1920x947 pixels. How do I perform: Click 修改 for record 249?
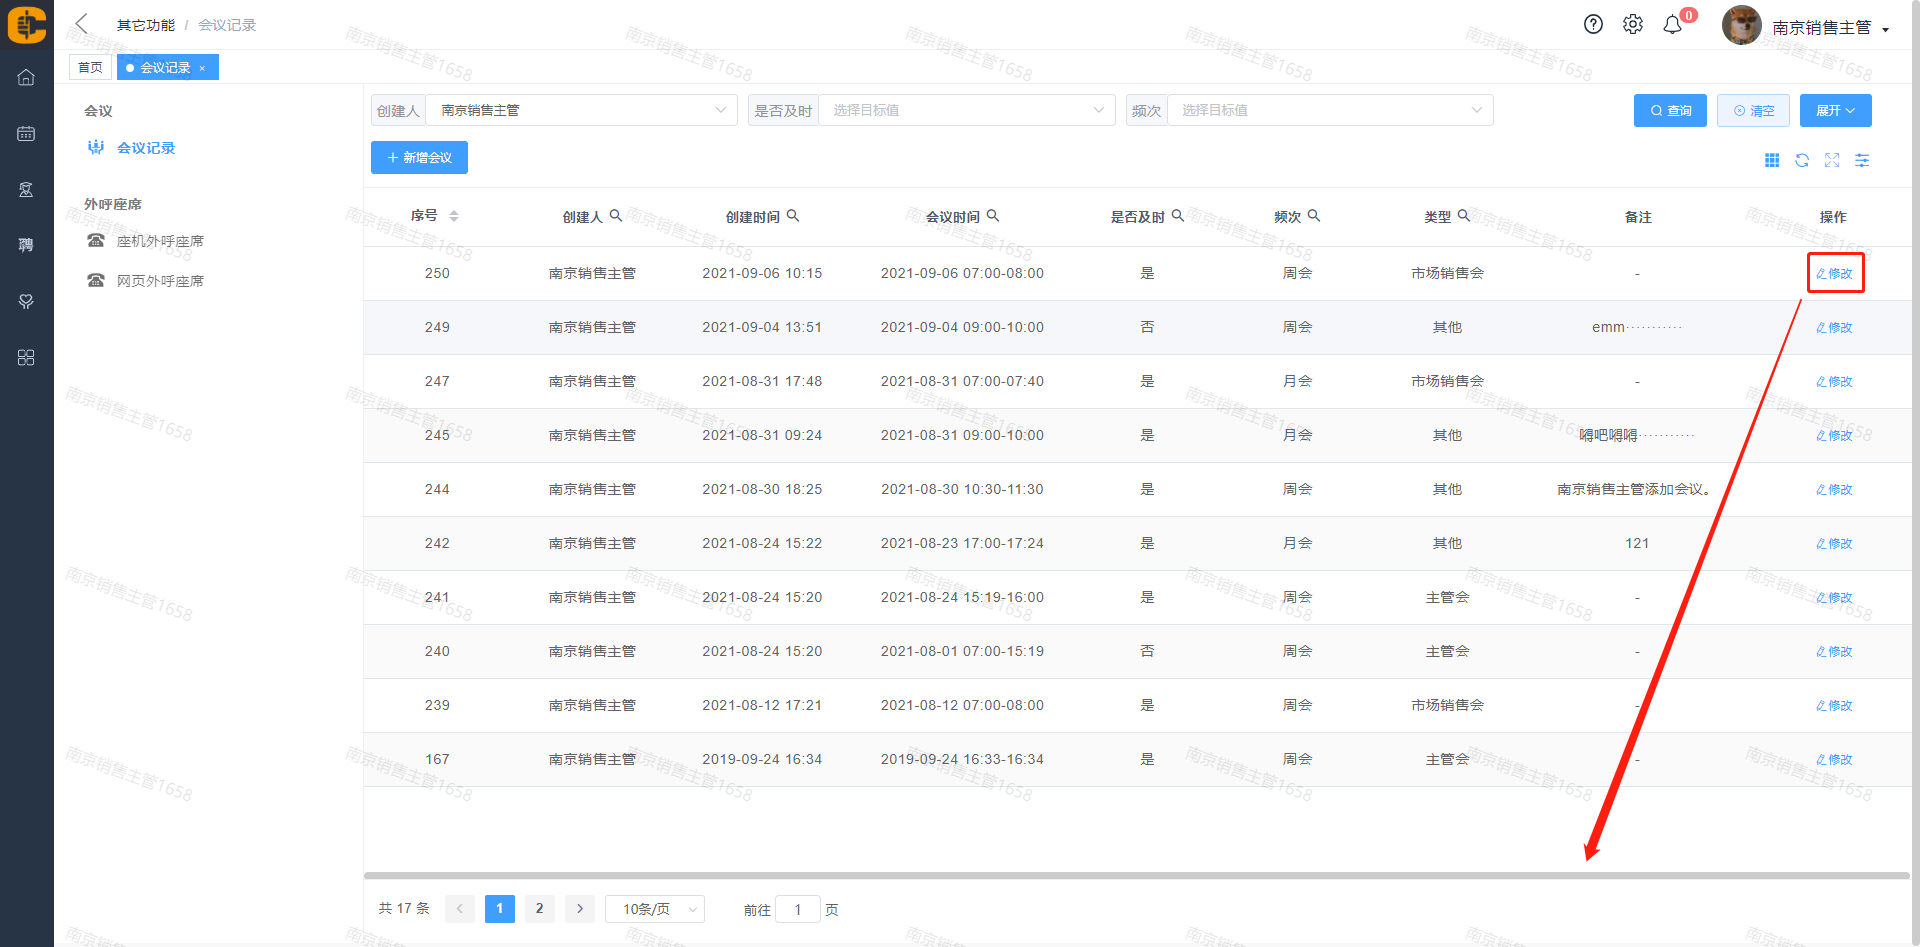coord(1835,328)
